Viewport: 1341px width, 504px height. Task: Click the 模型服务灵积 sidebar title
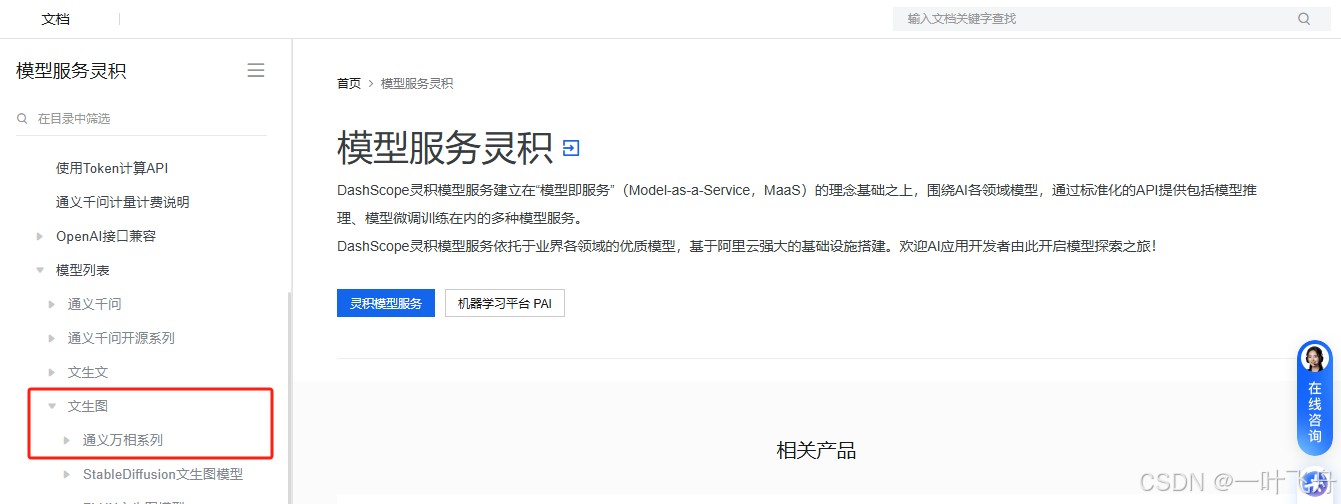click(71, 70)
